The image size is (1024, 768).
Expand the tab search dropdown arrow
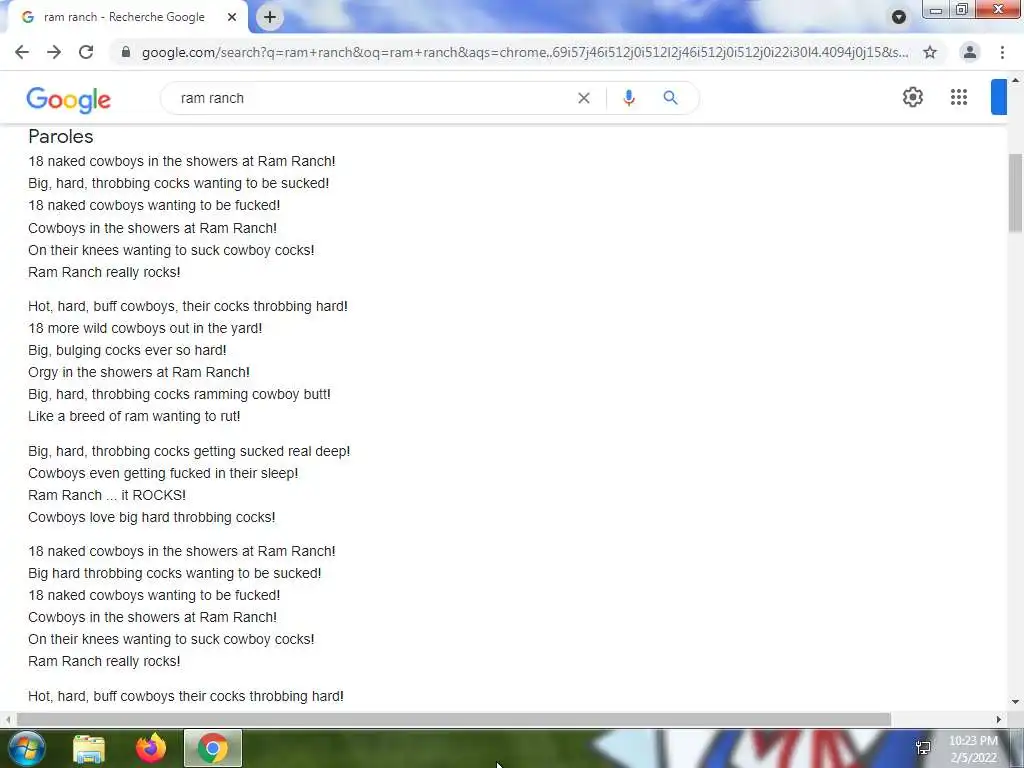pyautogui.click(x=899, y=17)
